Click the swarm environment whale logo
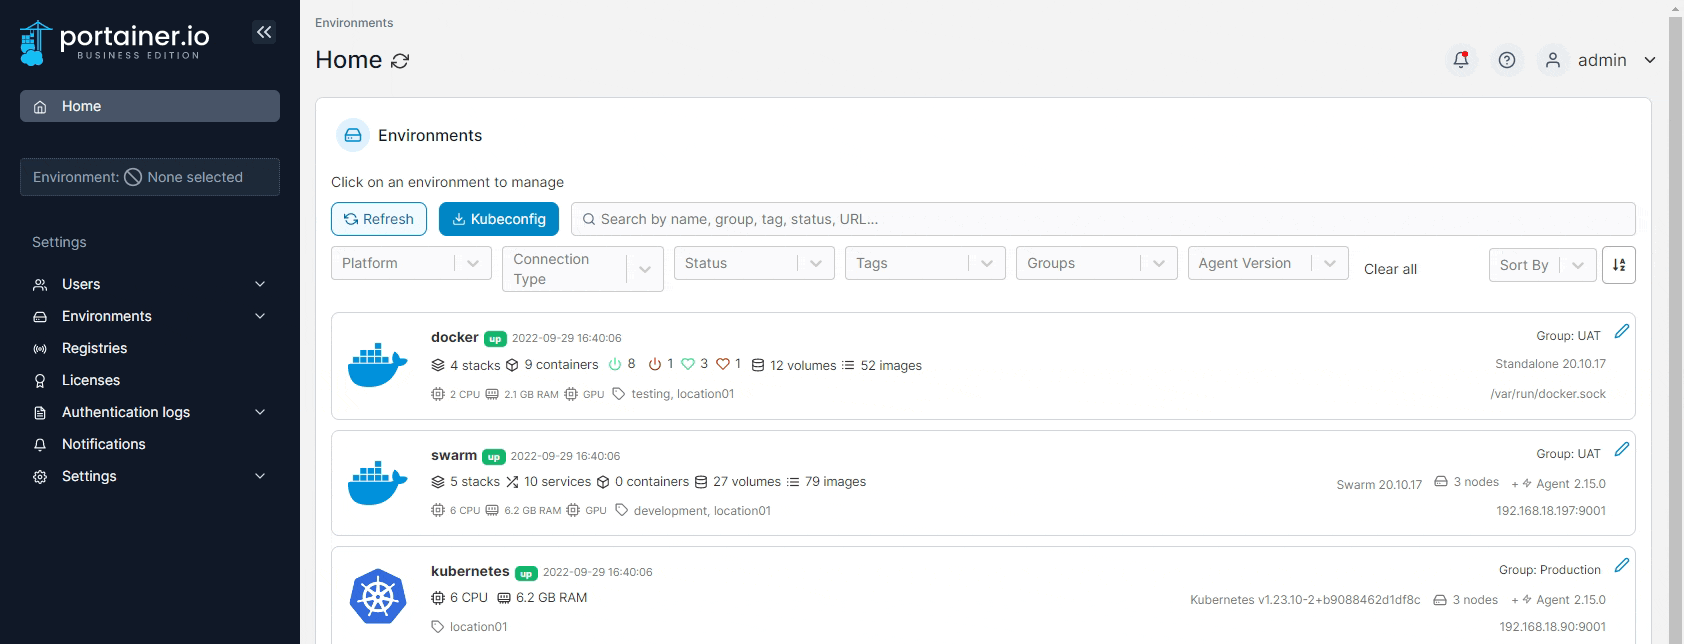Screen dimensions: 1684x644 coord(377,483)
